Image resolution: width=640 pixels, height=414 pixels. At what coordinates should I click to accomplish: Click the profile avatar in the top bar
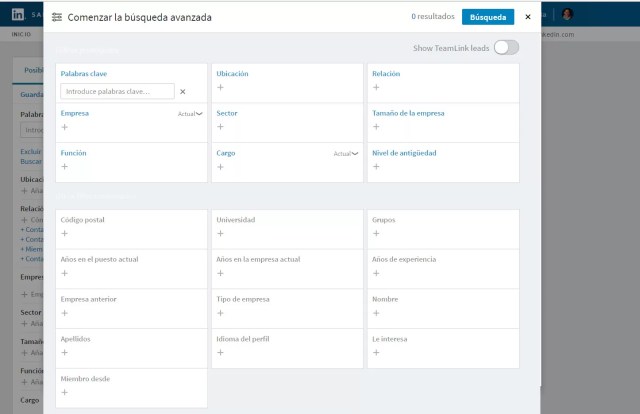pyautogui.click(x=567, y=14)
